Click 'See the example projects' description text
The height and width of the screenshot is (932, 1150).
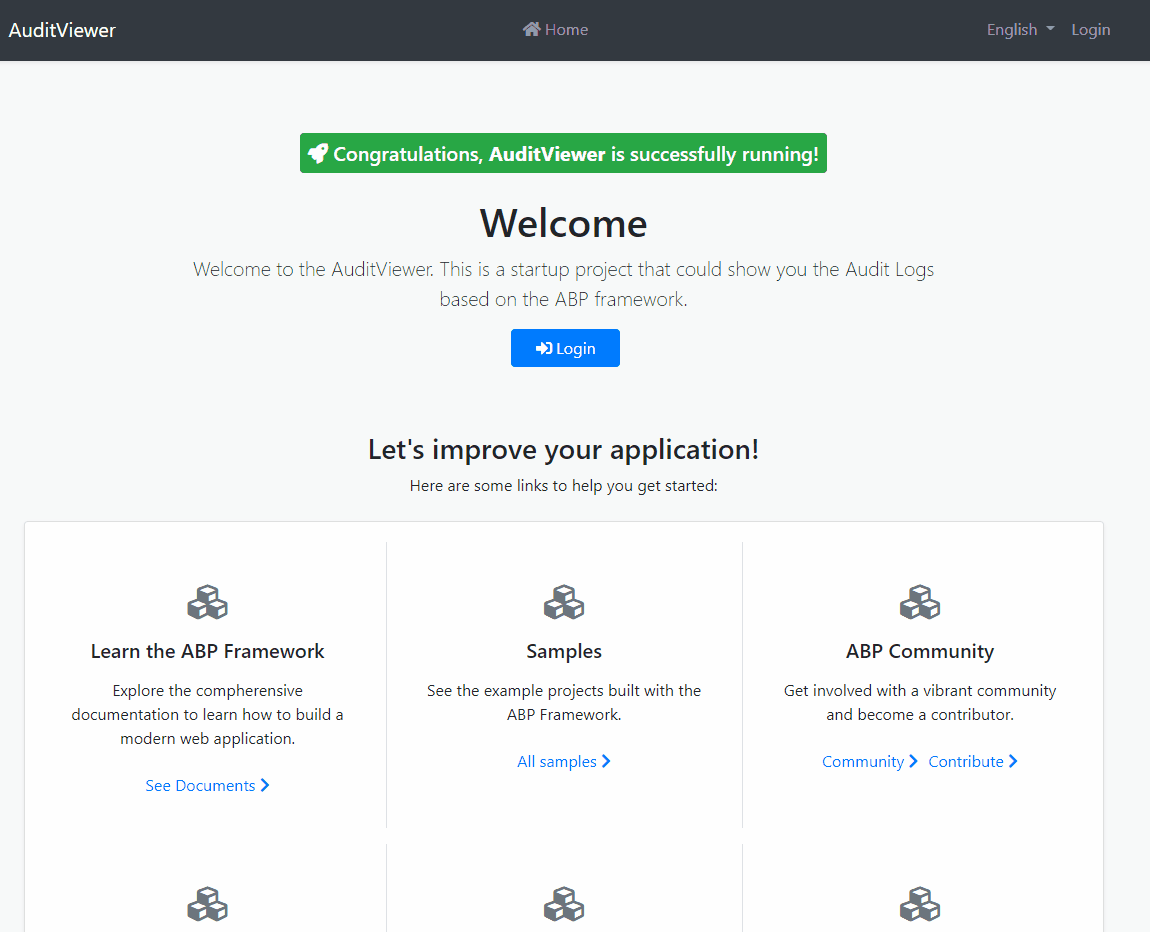(x=564, y=702)
